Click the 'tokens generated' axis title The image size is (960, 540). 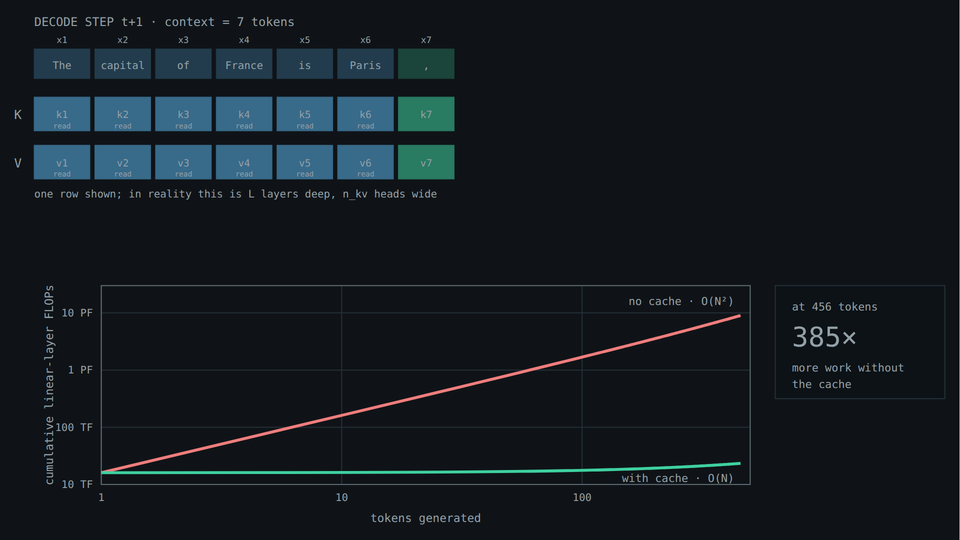click(x=426, y=518)
